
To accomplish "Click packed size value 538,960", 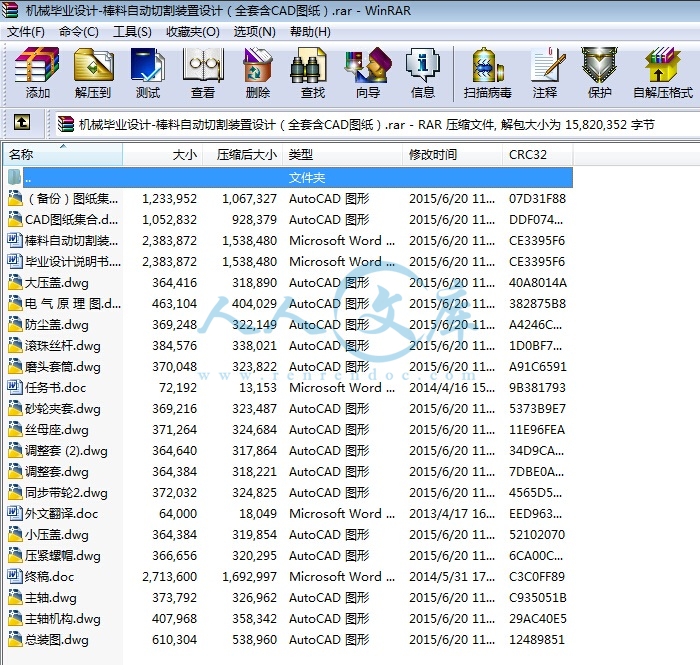I will (254, 640).
